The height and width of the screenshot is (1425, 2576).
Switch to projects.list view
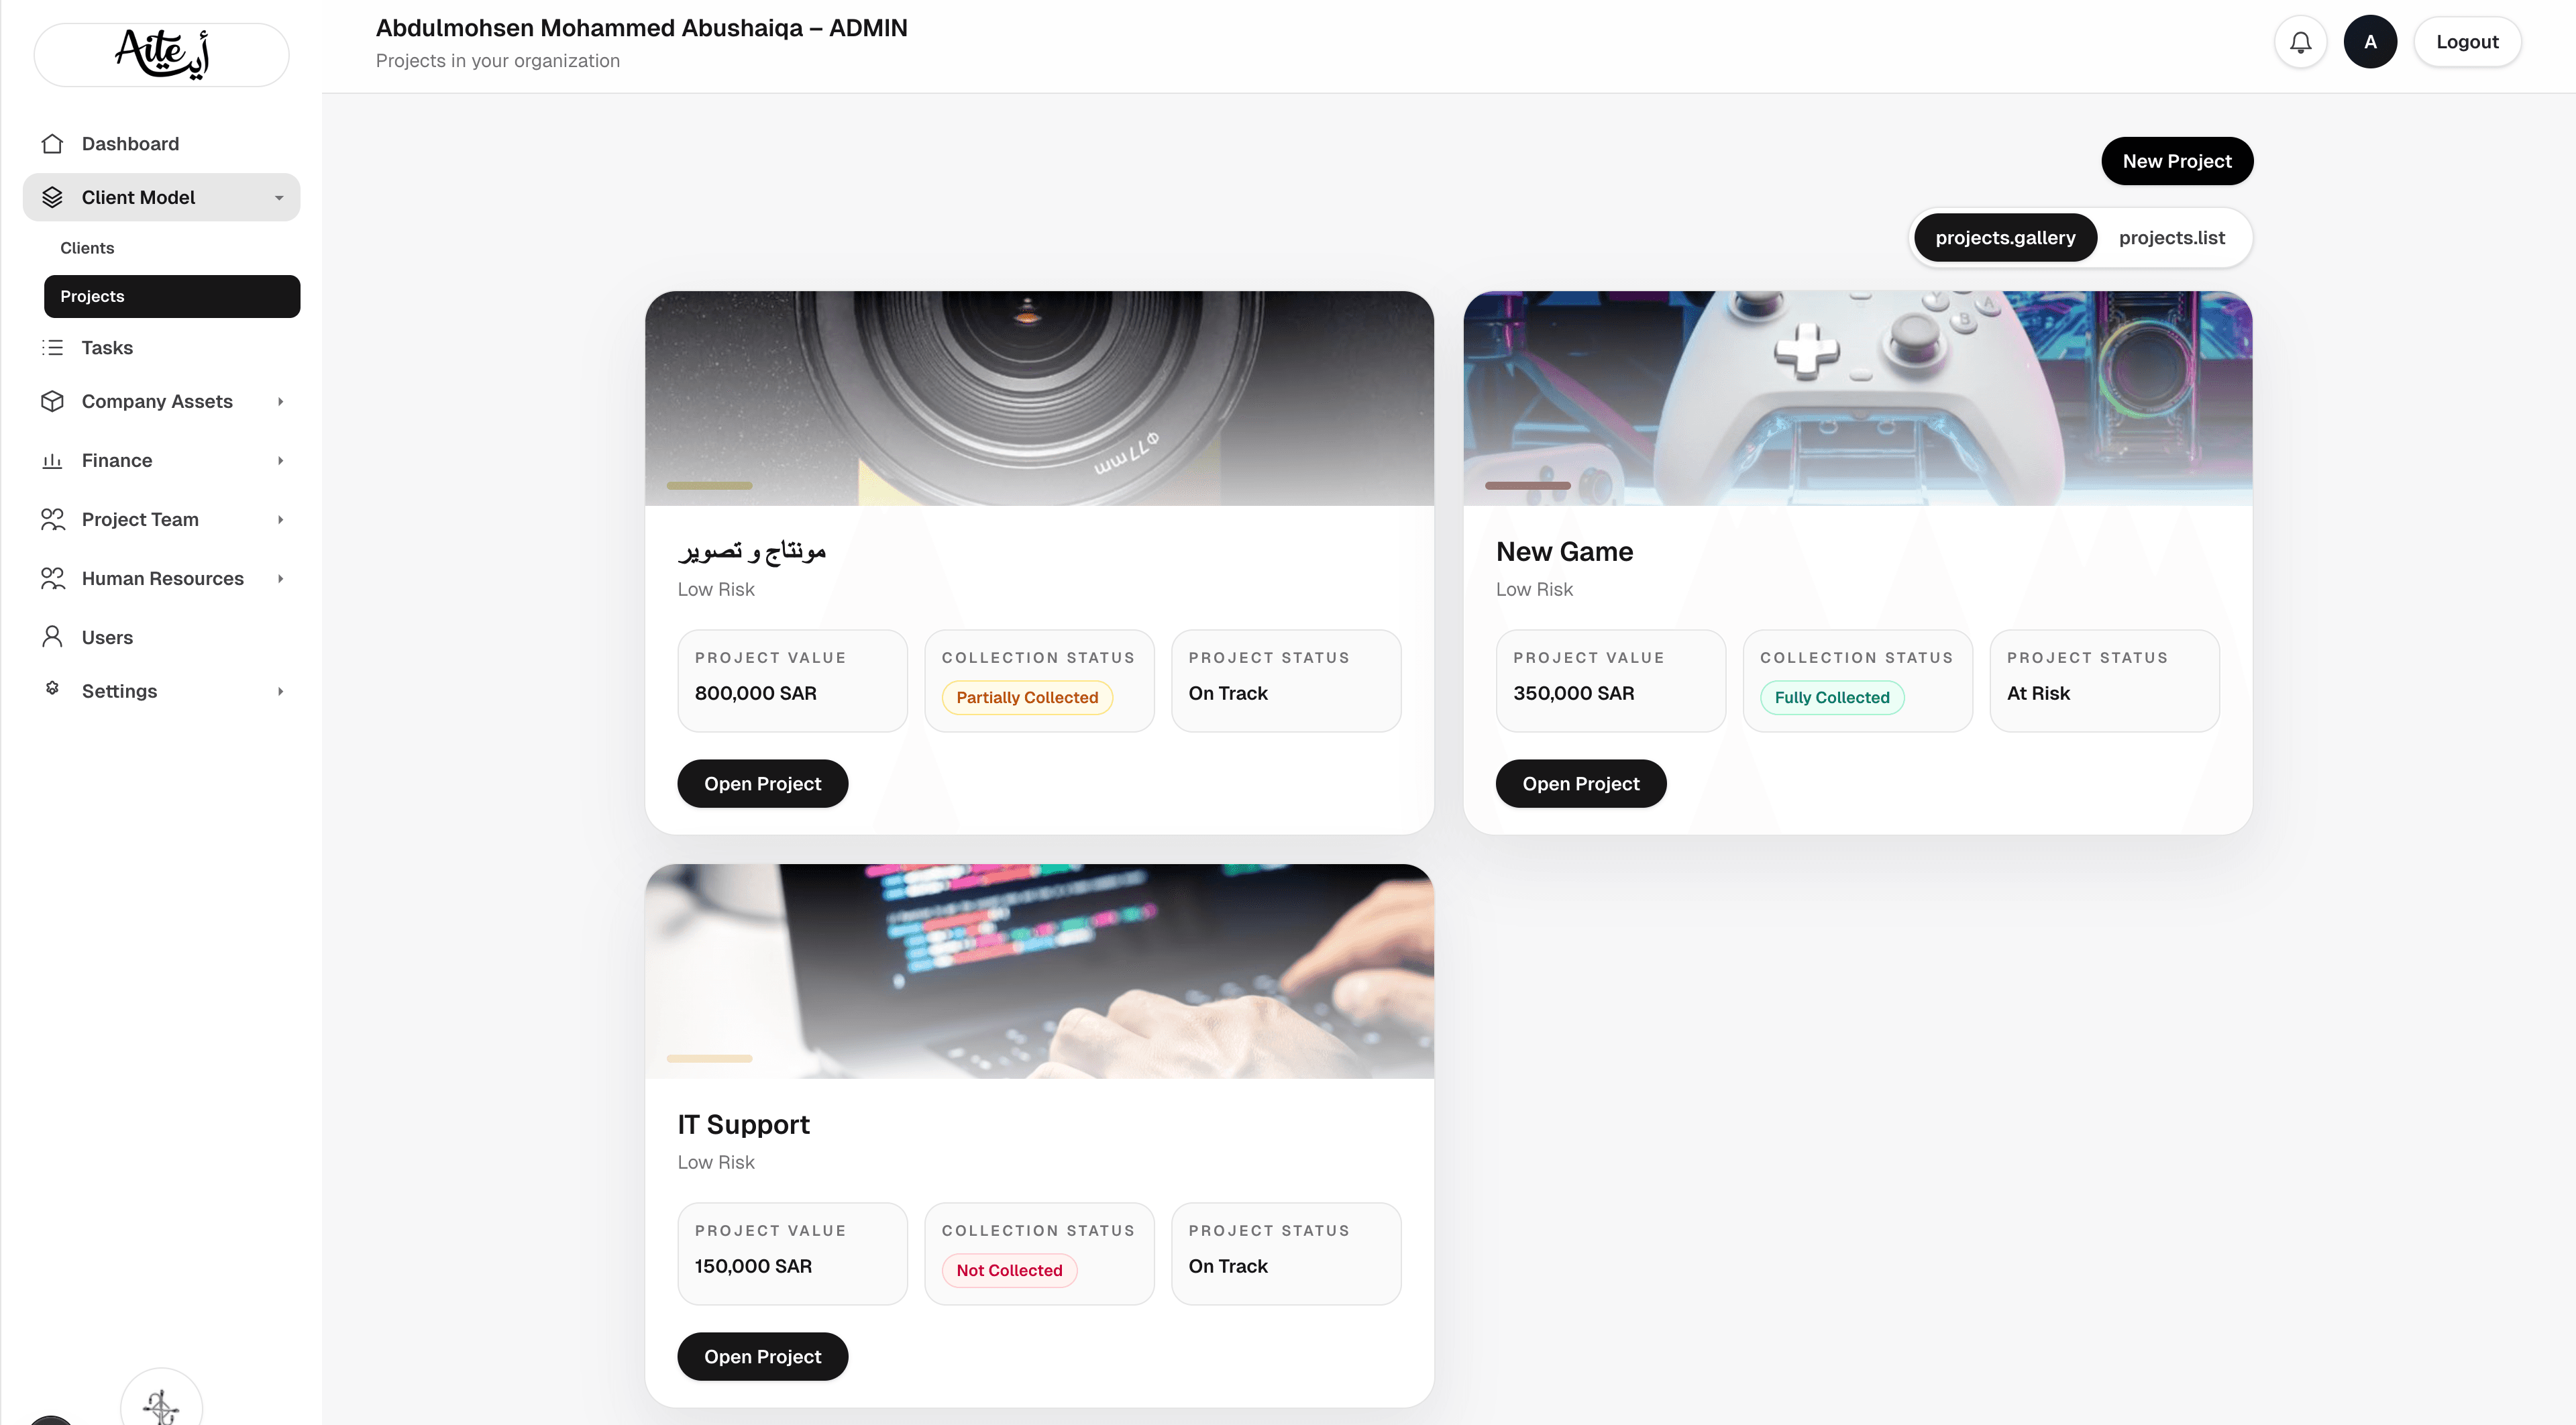click(2171, 238)
